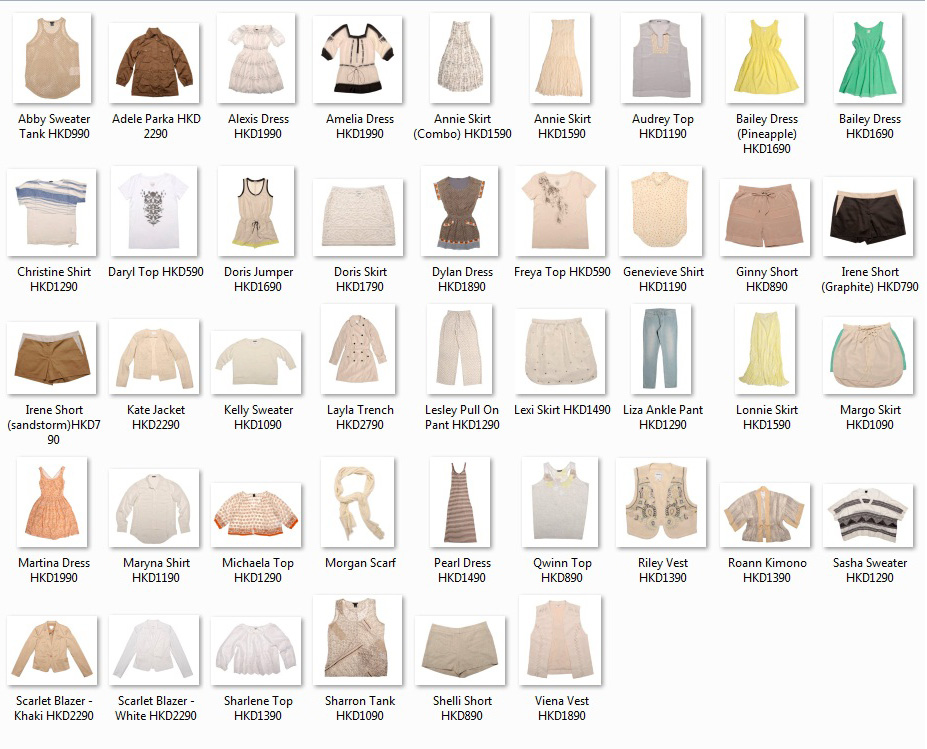Open the Adele Parka brown jacket image
Image resolution: width=927 pixels, height=749 pixels.
click(x=154, y=63)
